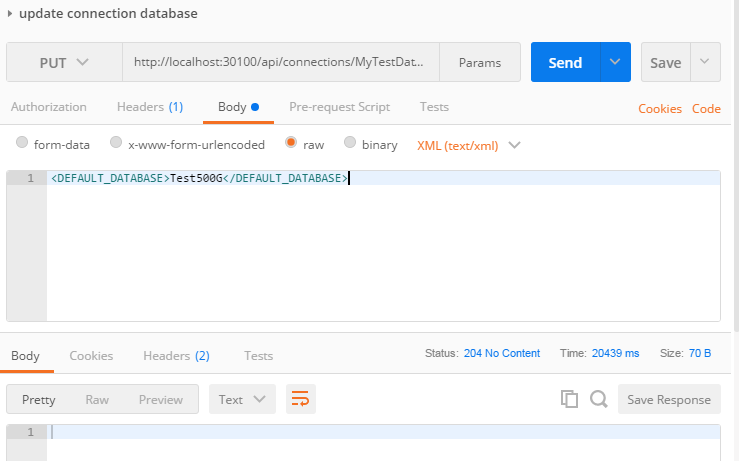Select the x-www-form-urlencoded radio button
739x461 pixels.
116,142
